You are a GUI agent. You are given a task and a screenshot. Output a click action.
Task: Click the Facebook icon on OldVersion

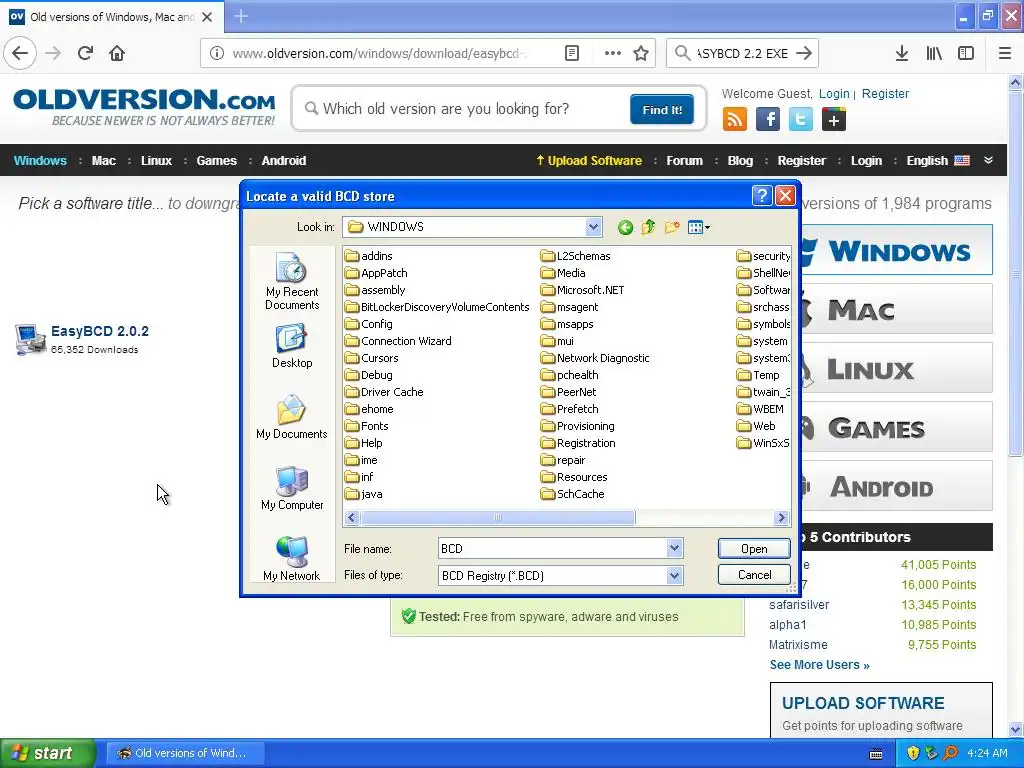[x=768, y=120]
